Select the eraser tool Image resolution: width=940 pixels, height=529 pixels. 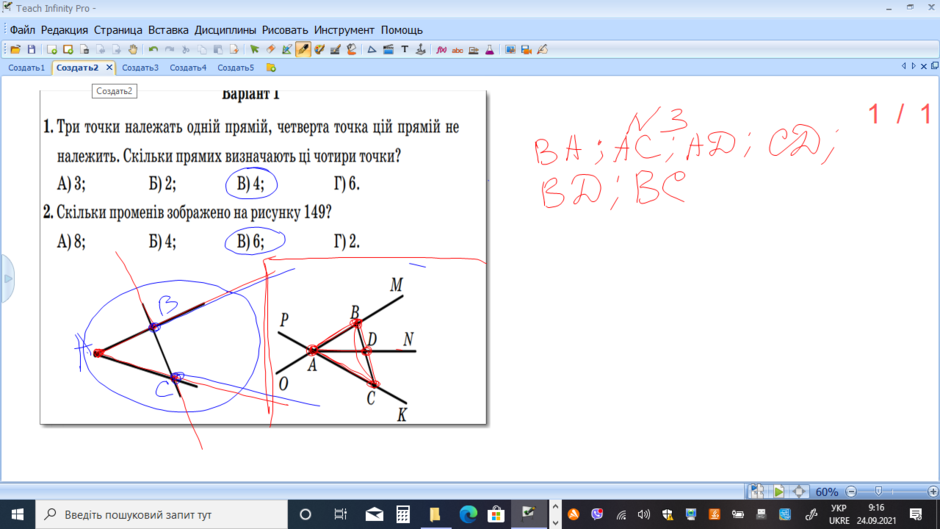coord(270,50)
